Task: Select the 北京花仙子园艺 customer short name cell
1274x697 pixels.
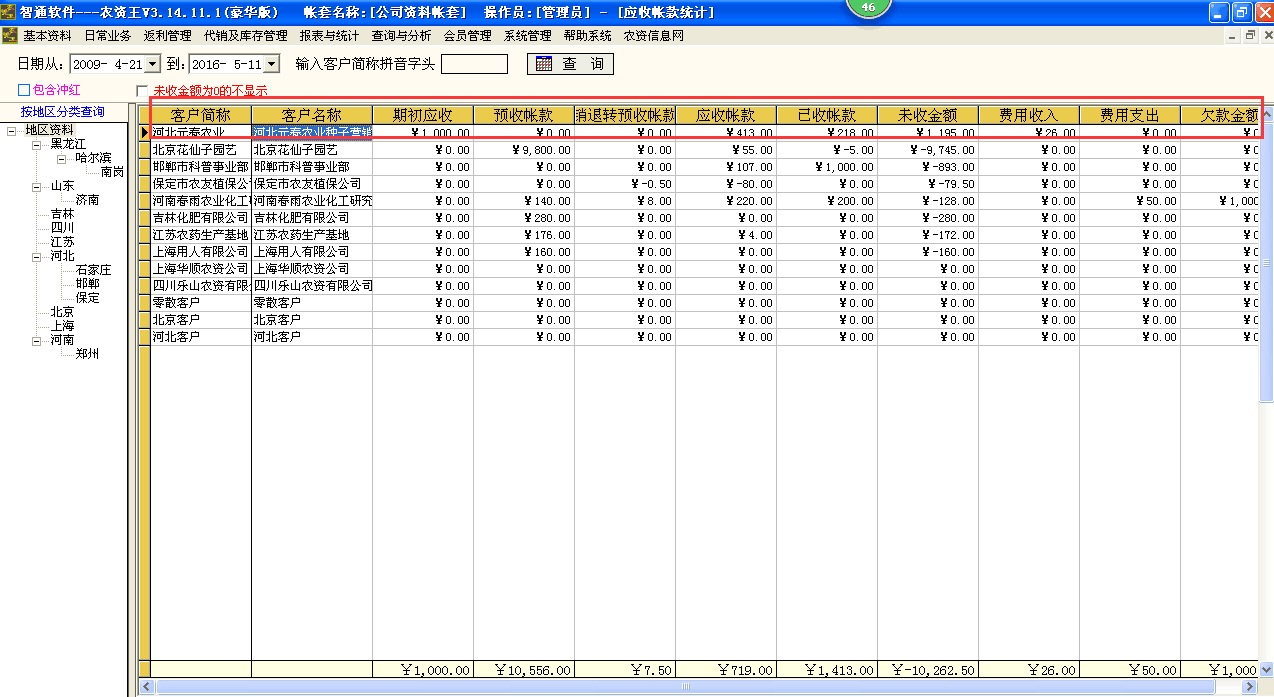Action: tap(201, 150)
